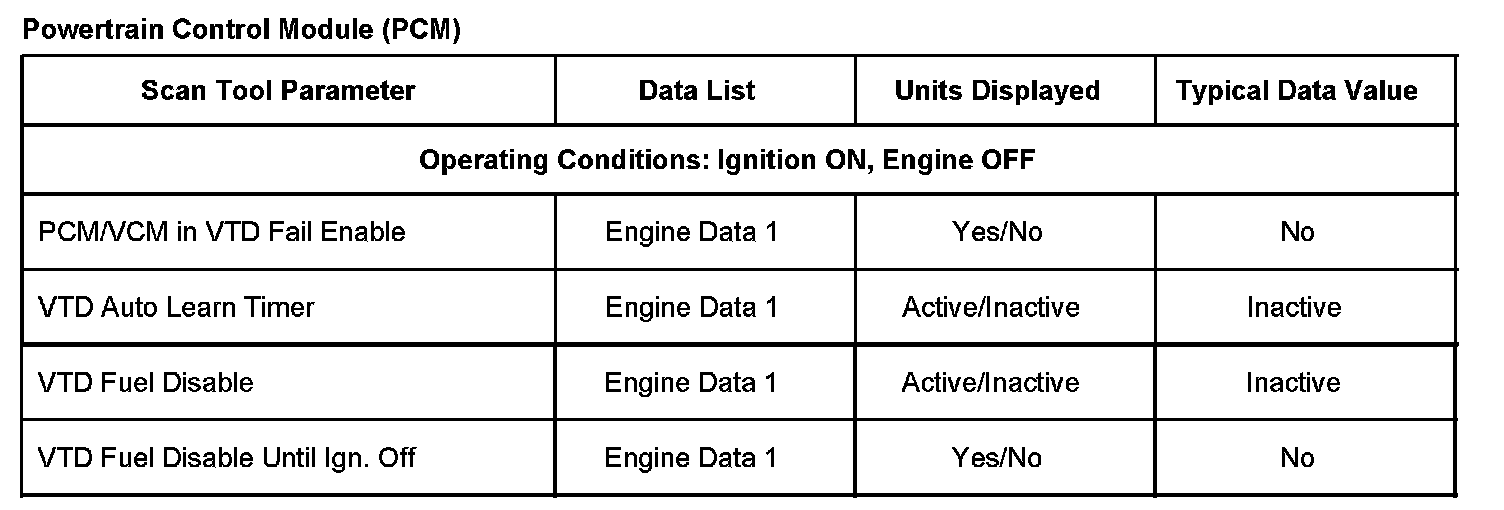Select Active/Inactive units in third row, VTD Fuel Disable
The height and width of the screenshot is (510, 1504).
[x=991, y=383]
